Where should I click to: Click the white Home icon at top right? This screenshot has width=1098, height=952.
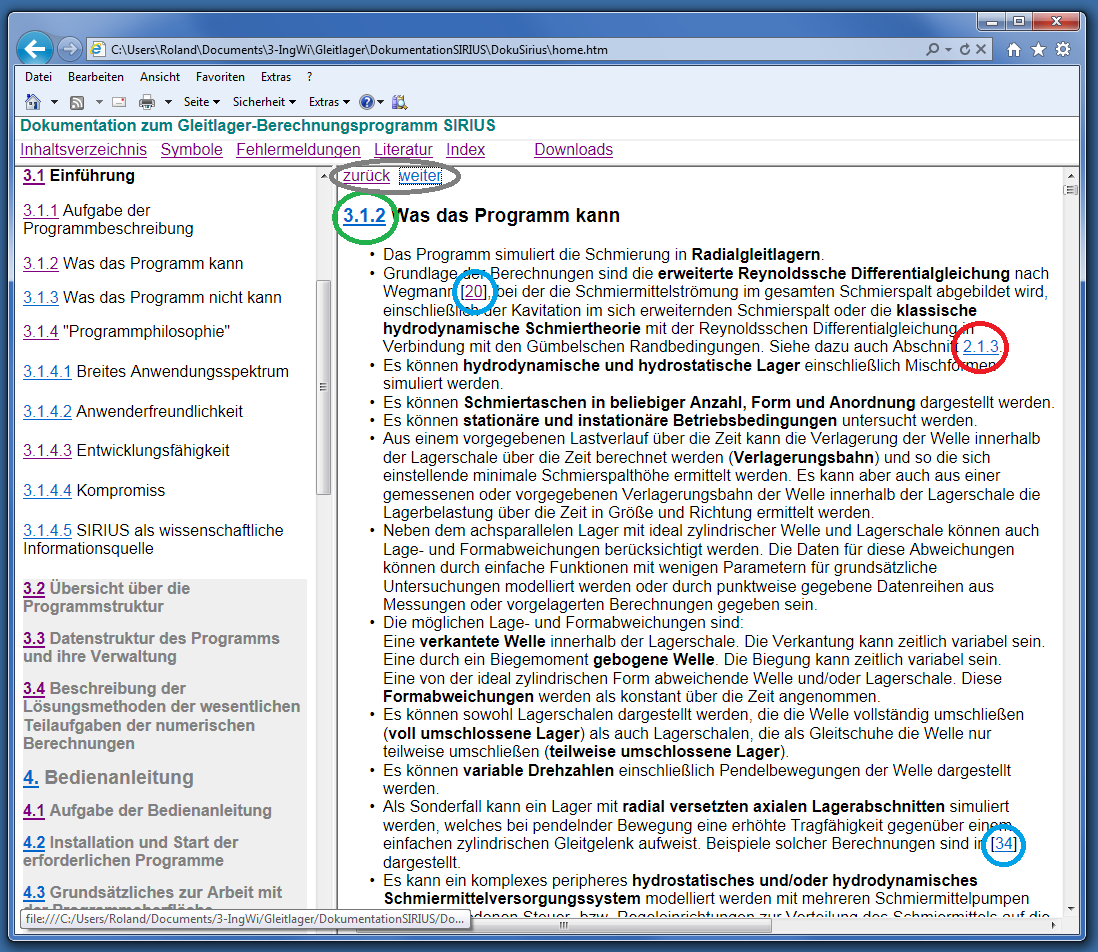pyautogui.click(x=1013, y=49)
